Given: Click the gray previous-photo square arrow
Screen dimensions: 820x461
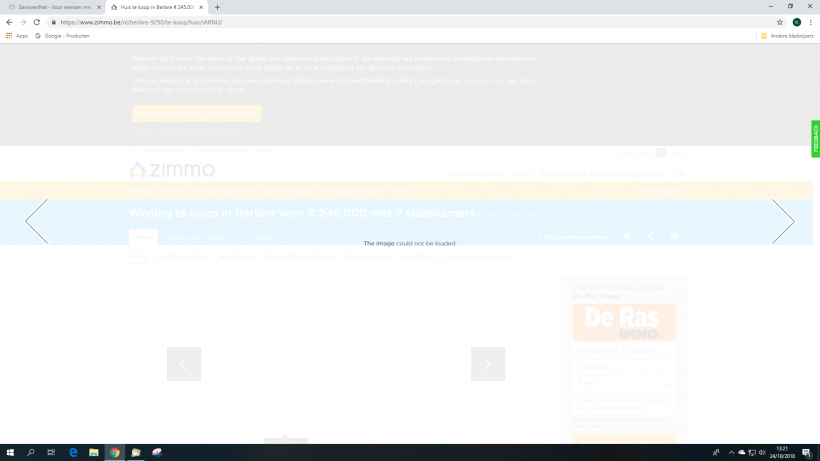Looking at the screenshot, I should [184, 364].
